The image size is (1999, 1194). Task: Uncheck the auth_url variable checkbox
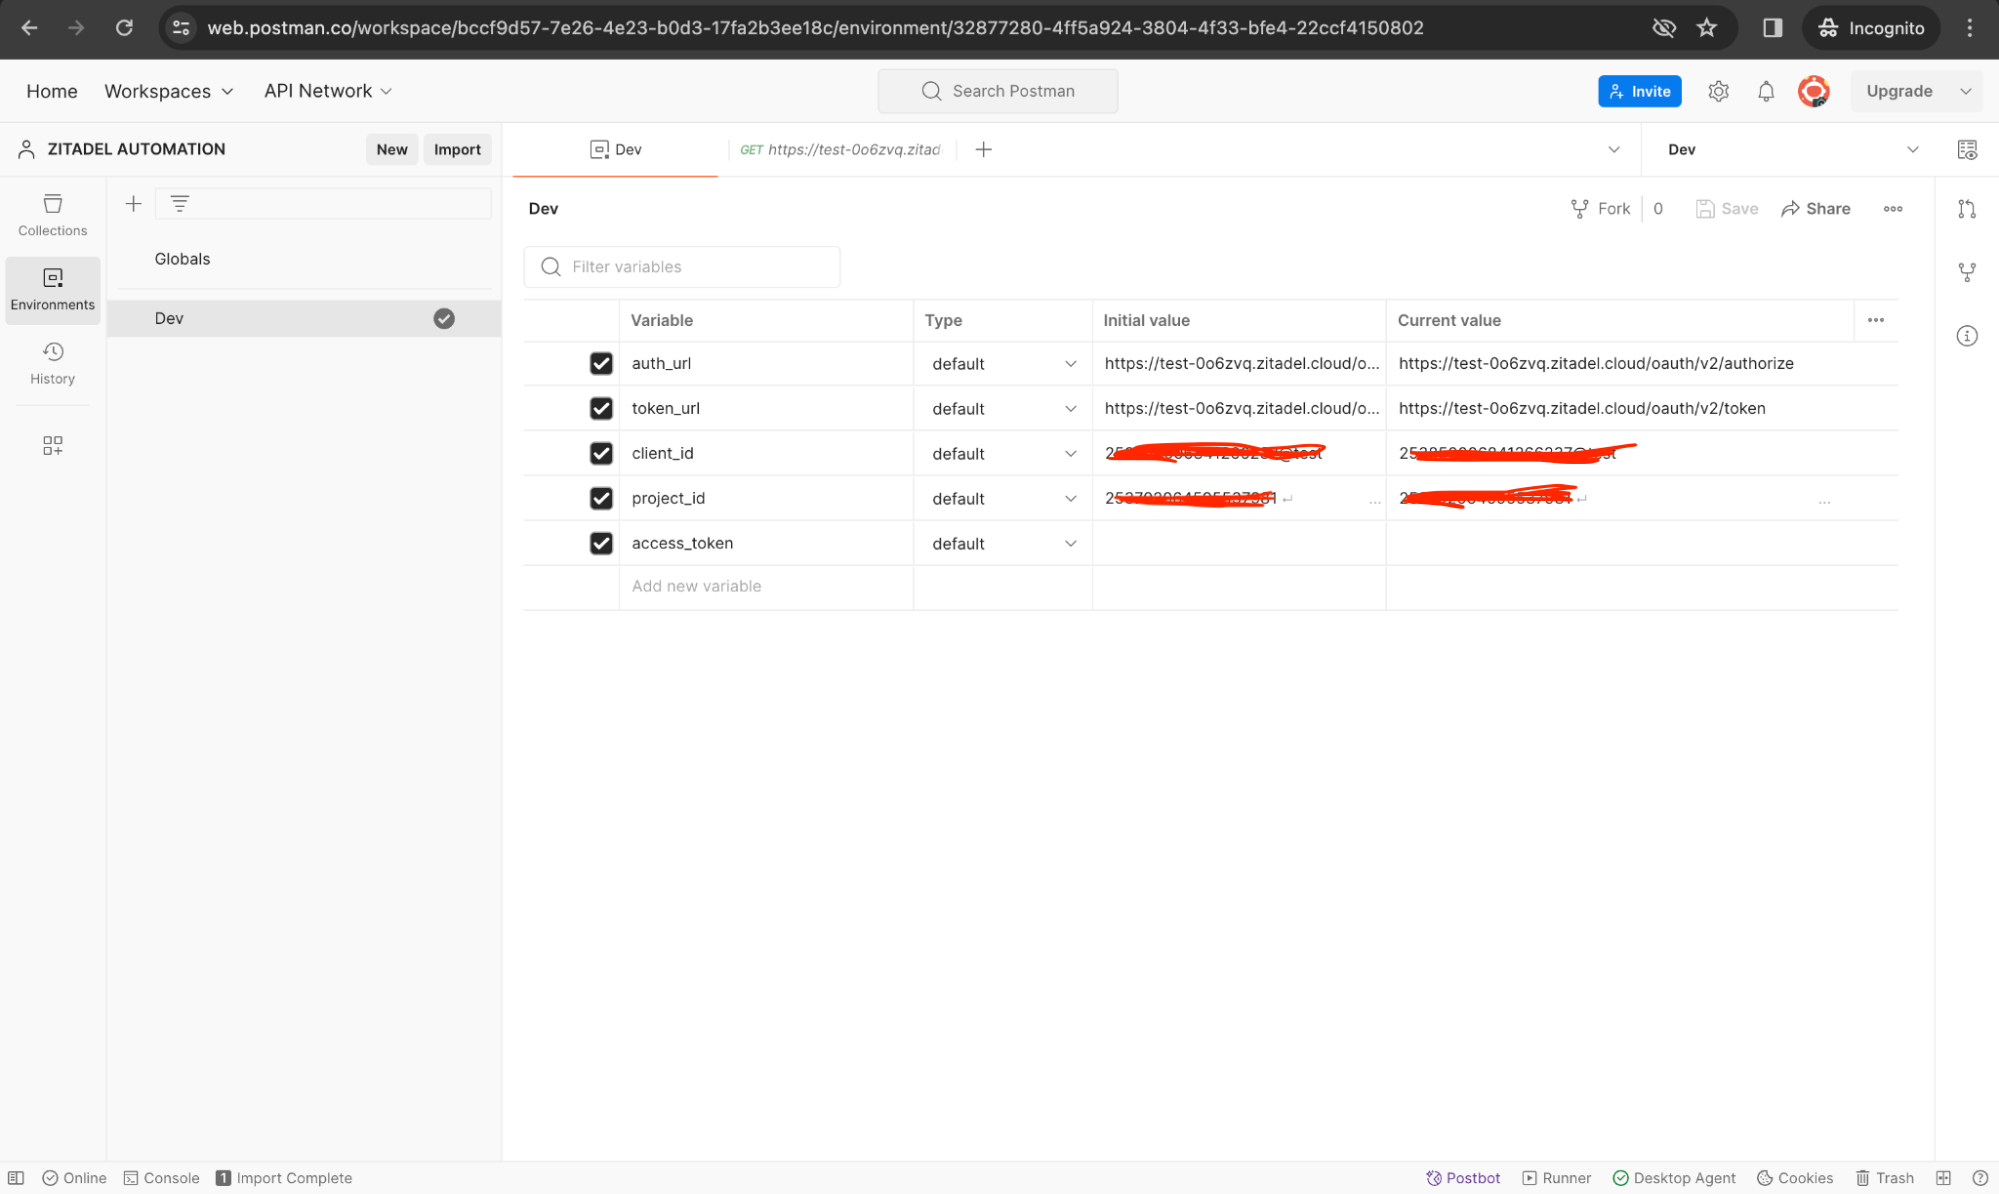601,363
